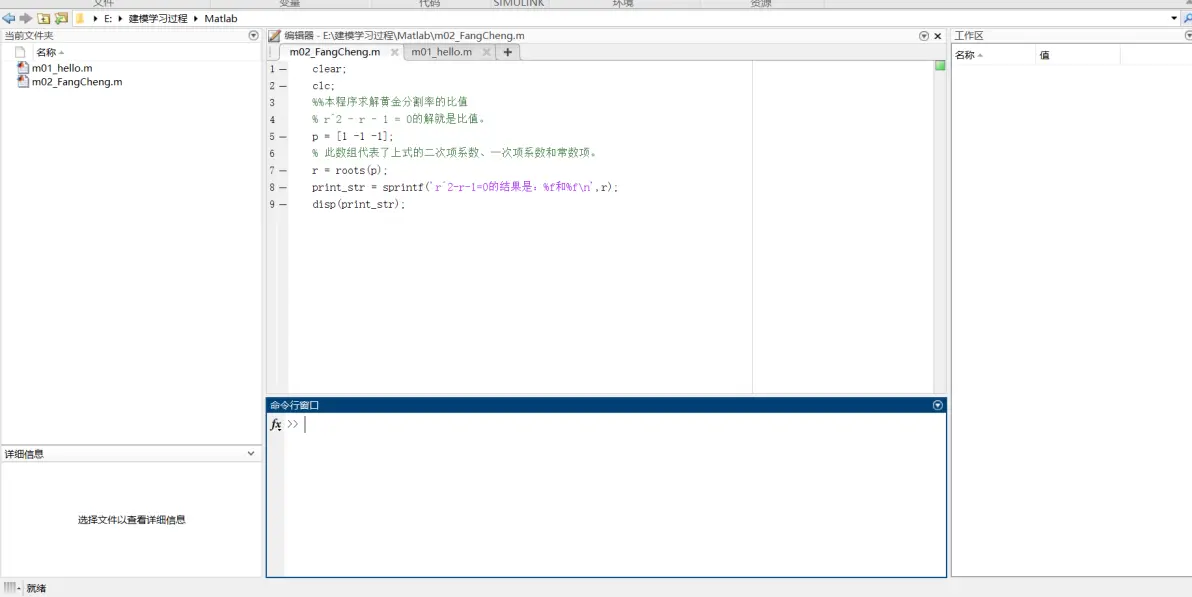Collapse the 详细信息 details panel
Screen dimensions: 1192x597
[251, 453]
